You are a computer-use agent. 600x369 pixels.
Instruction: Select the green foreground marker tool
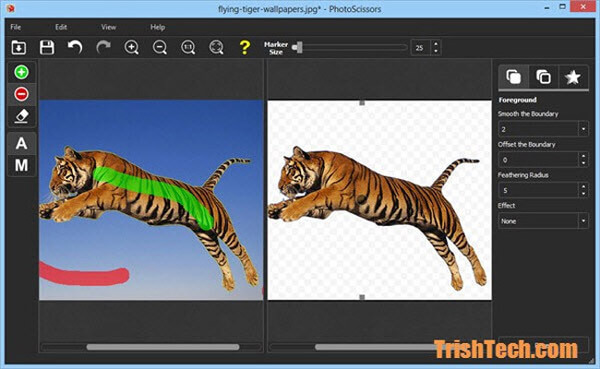point(21,72)
